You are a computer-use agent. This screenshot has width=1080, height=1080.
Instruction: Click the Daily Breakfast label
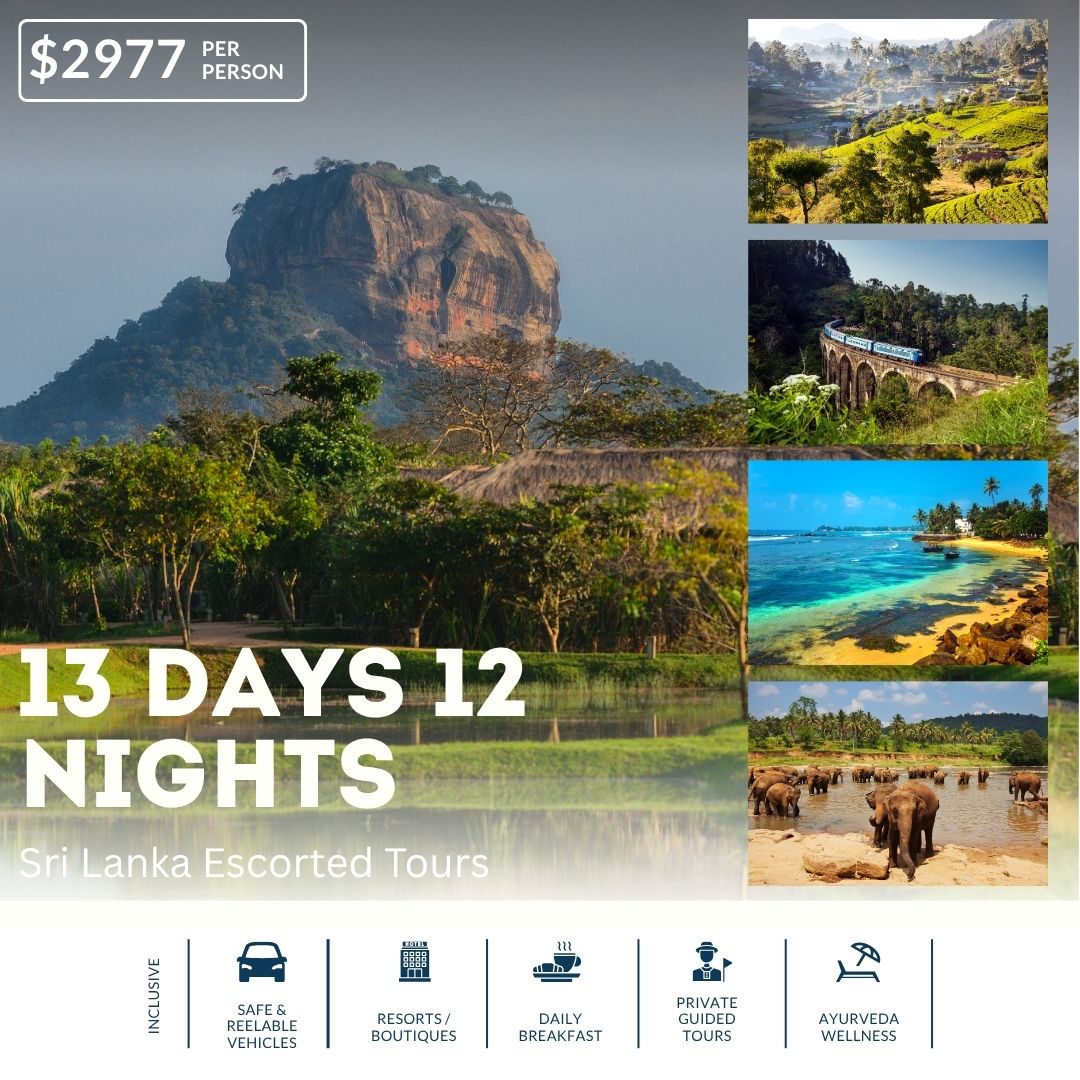[560, 1027]
